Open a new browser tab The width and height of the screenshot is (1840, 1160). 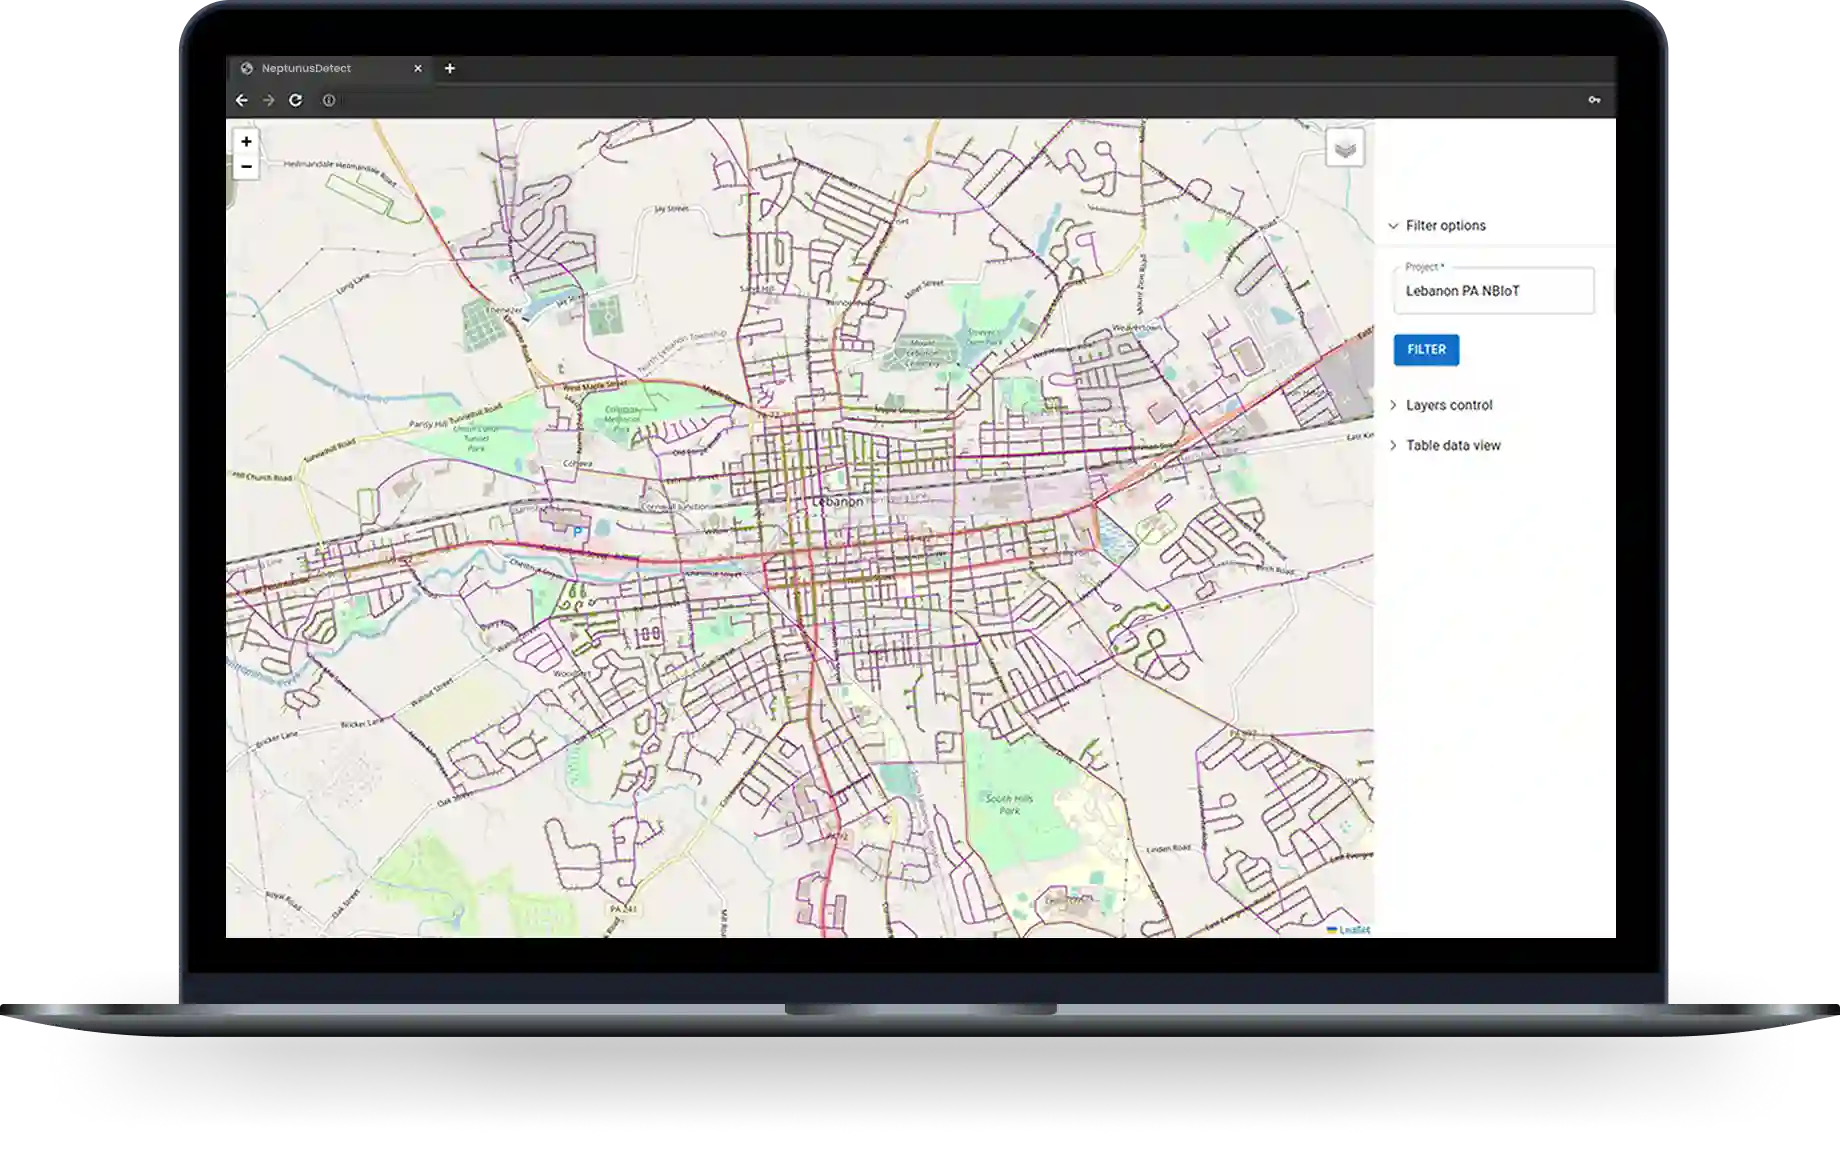450,68
